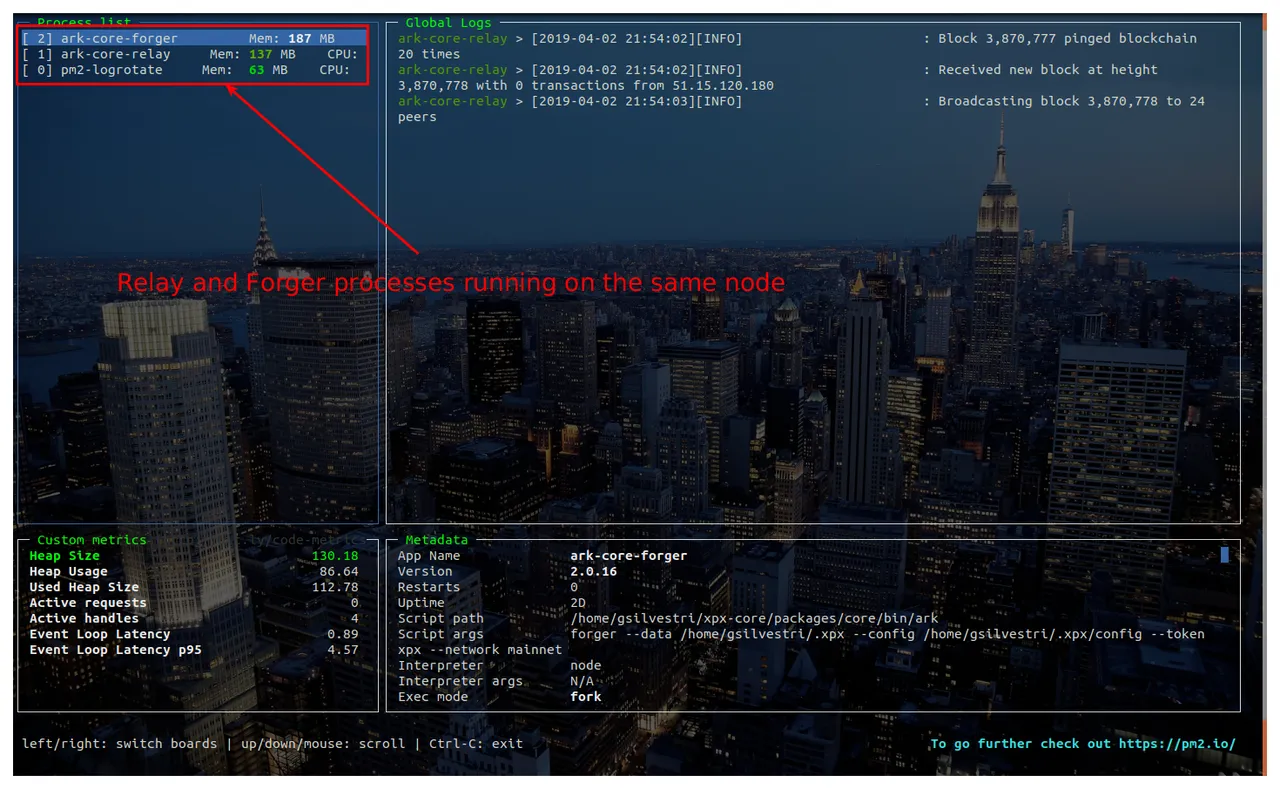Click the Heap Size value 130.18
The width and height of the screenshot is (1280, 796).
coord(335,556)
